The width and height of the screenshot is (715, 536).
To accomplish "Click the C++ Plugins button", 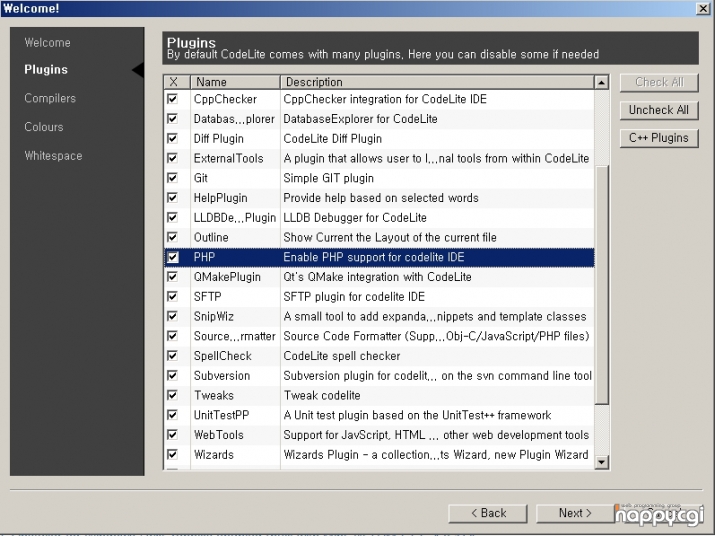I will tap(659, 138).
